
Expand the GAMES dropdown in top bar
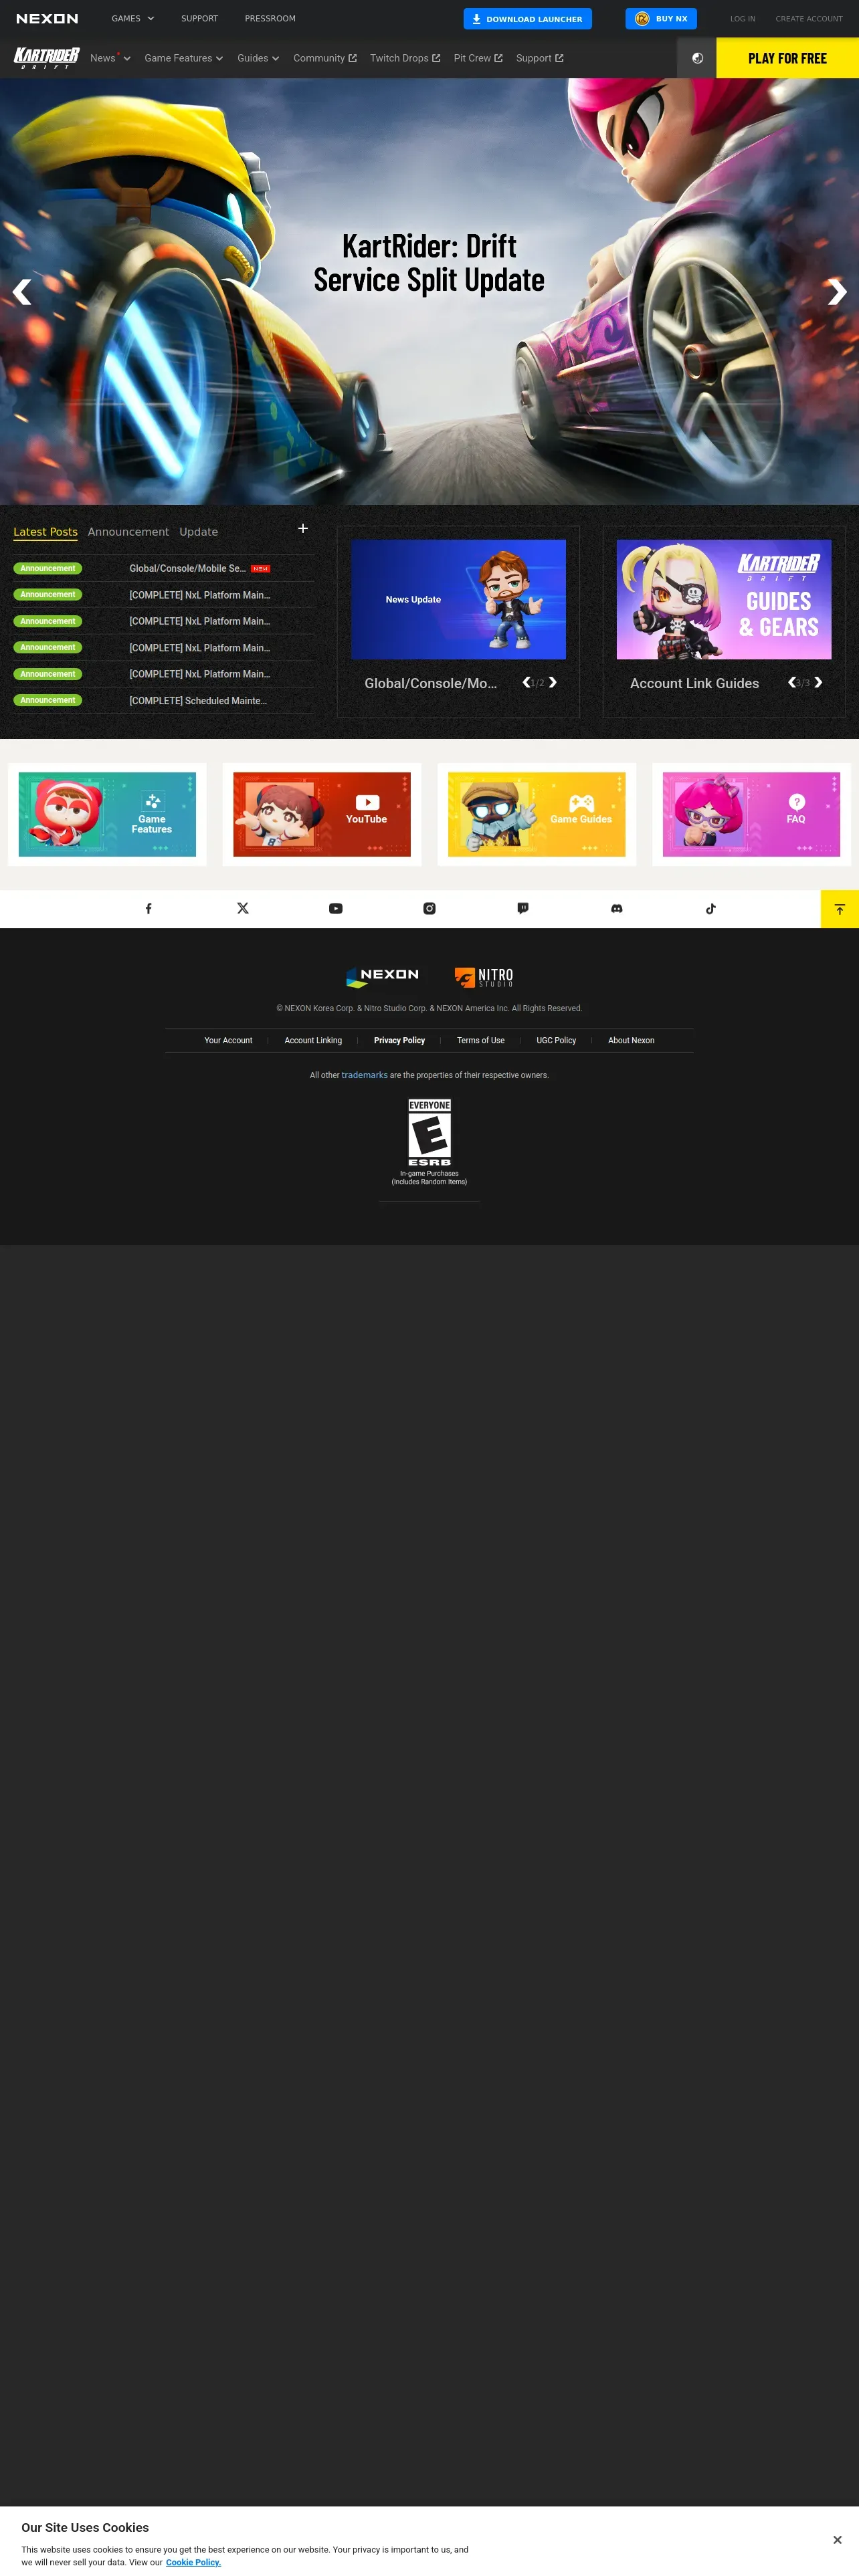(x=132, y=19)
